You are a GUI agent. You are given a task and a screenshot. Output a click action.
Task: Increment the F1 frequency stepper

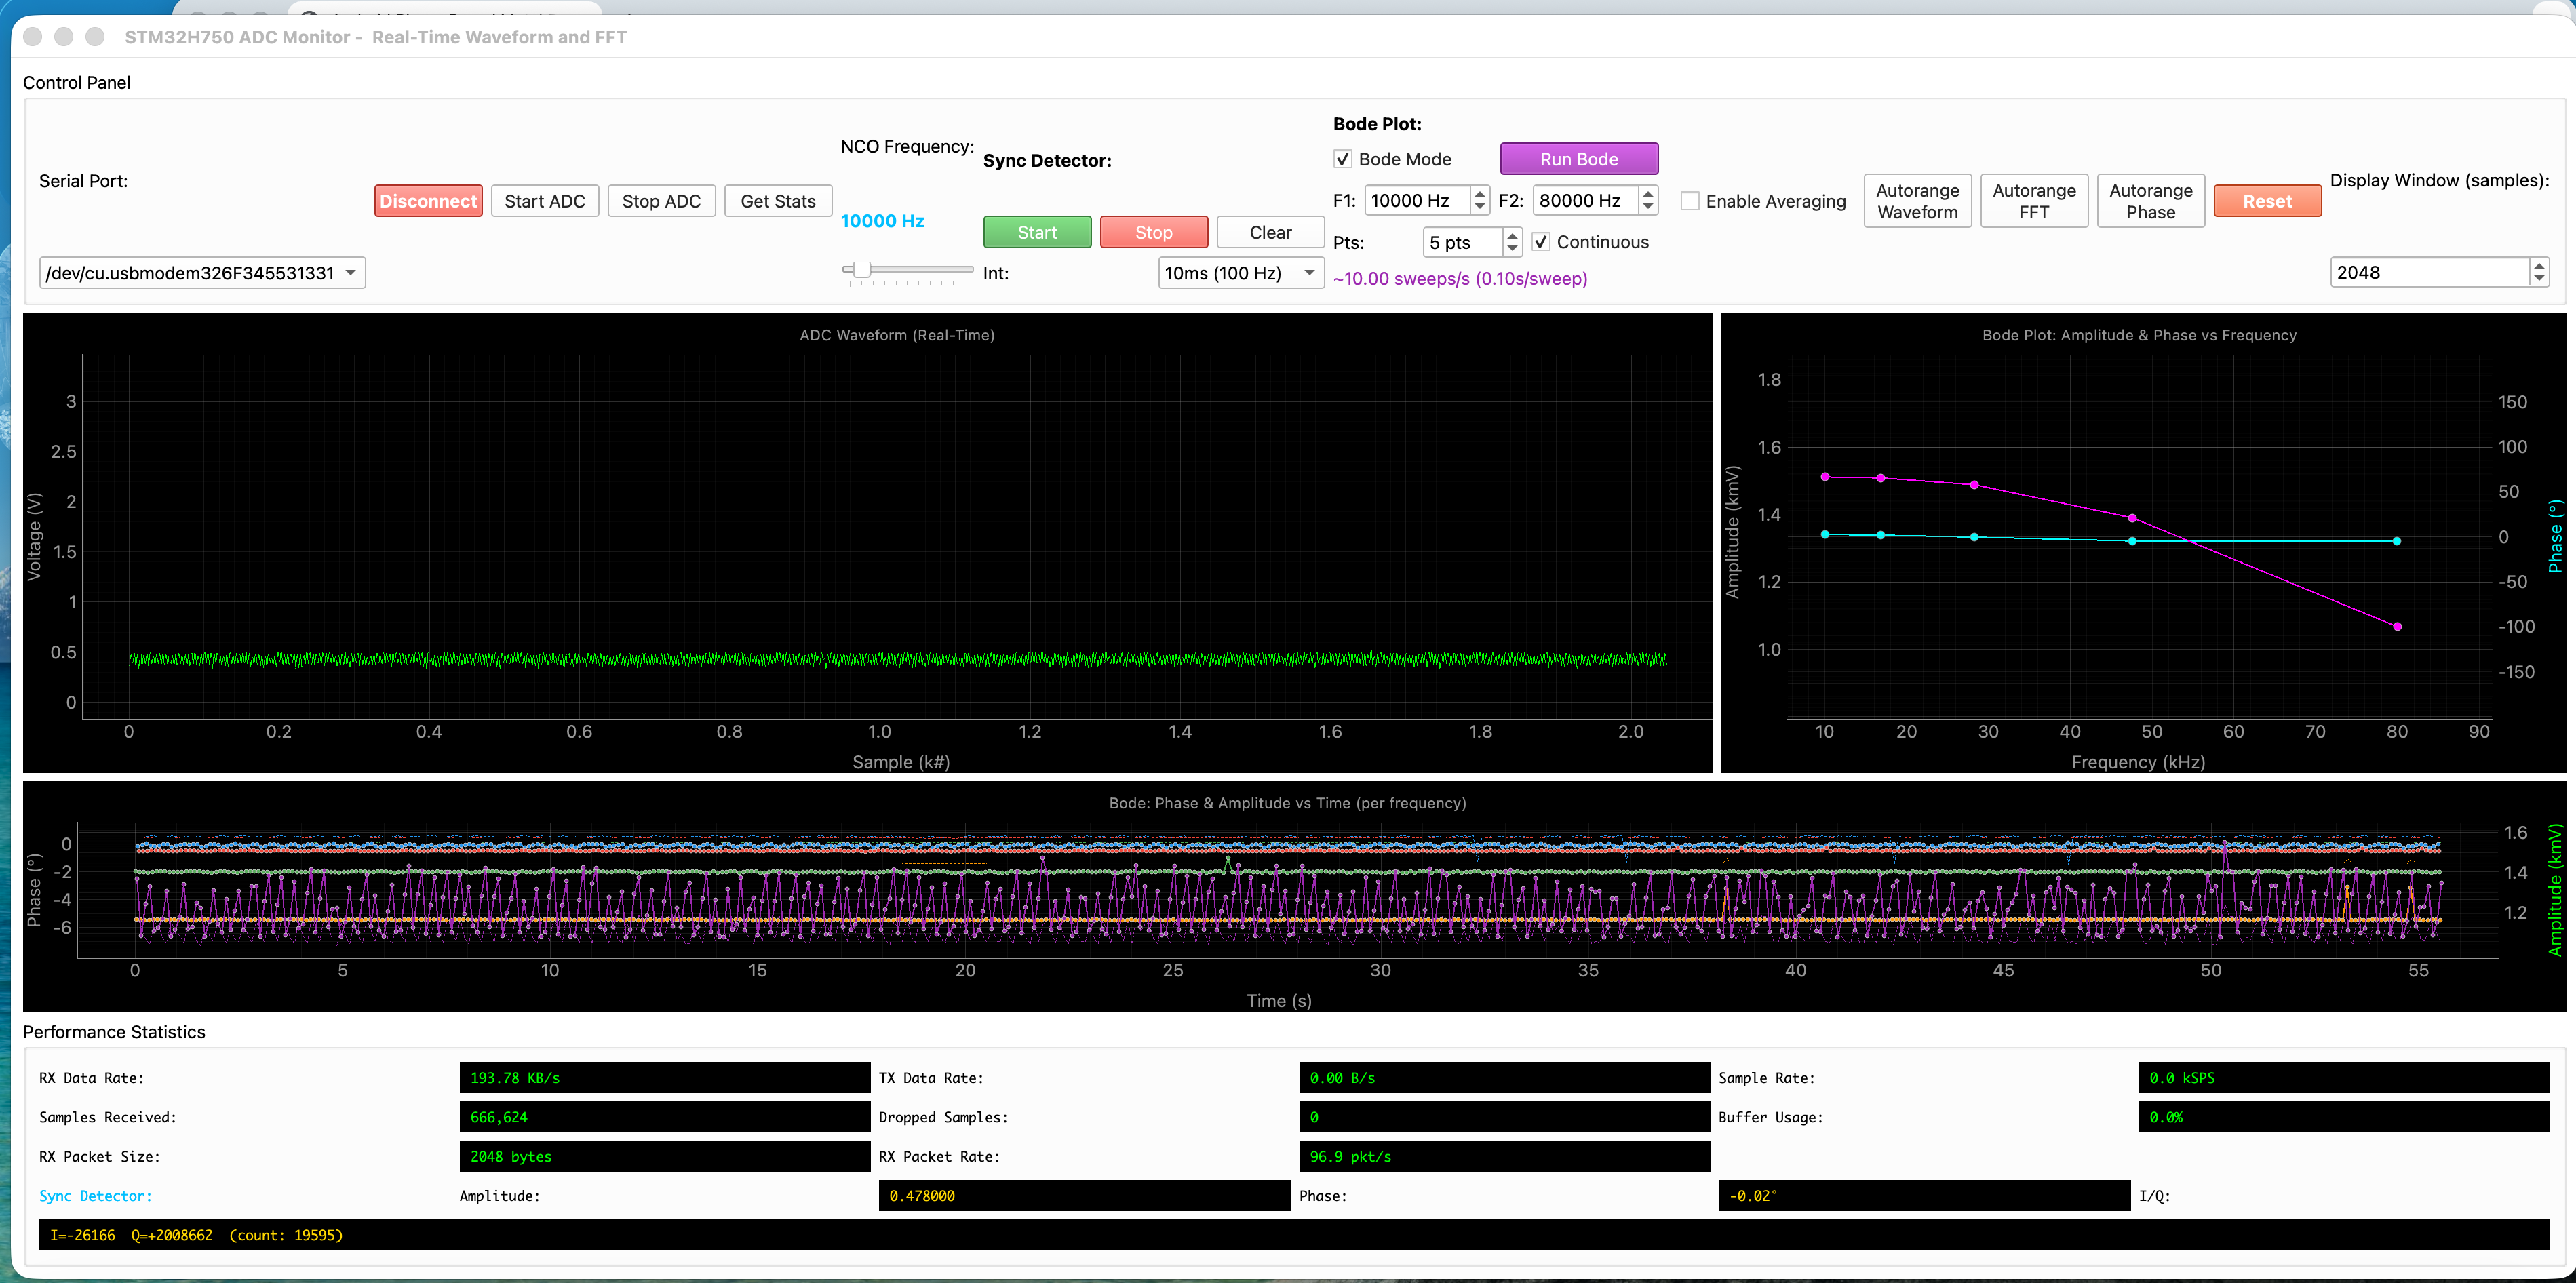(x=1480, y=194)
